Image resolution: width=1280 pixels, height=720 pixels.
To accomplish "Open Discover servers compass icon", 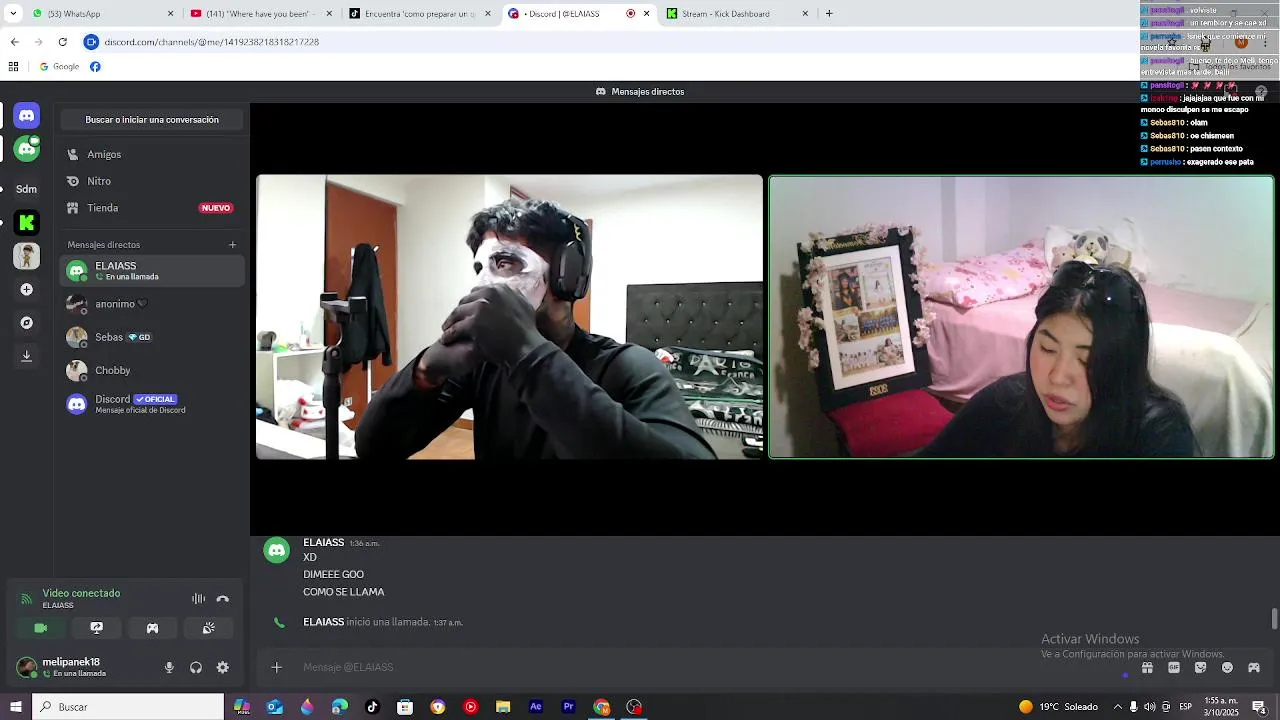I will [x=27, y=323].
